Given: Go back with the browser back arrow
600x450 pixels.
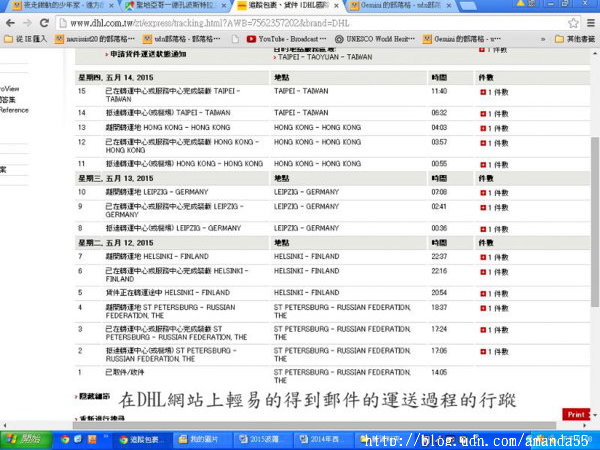Looking at the screenshot, I should 10,23.
